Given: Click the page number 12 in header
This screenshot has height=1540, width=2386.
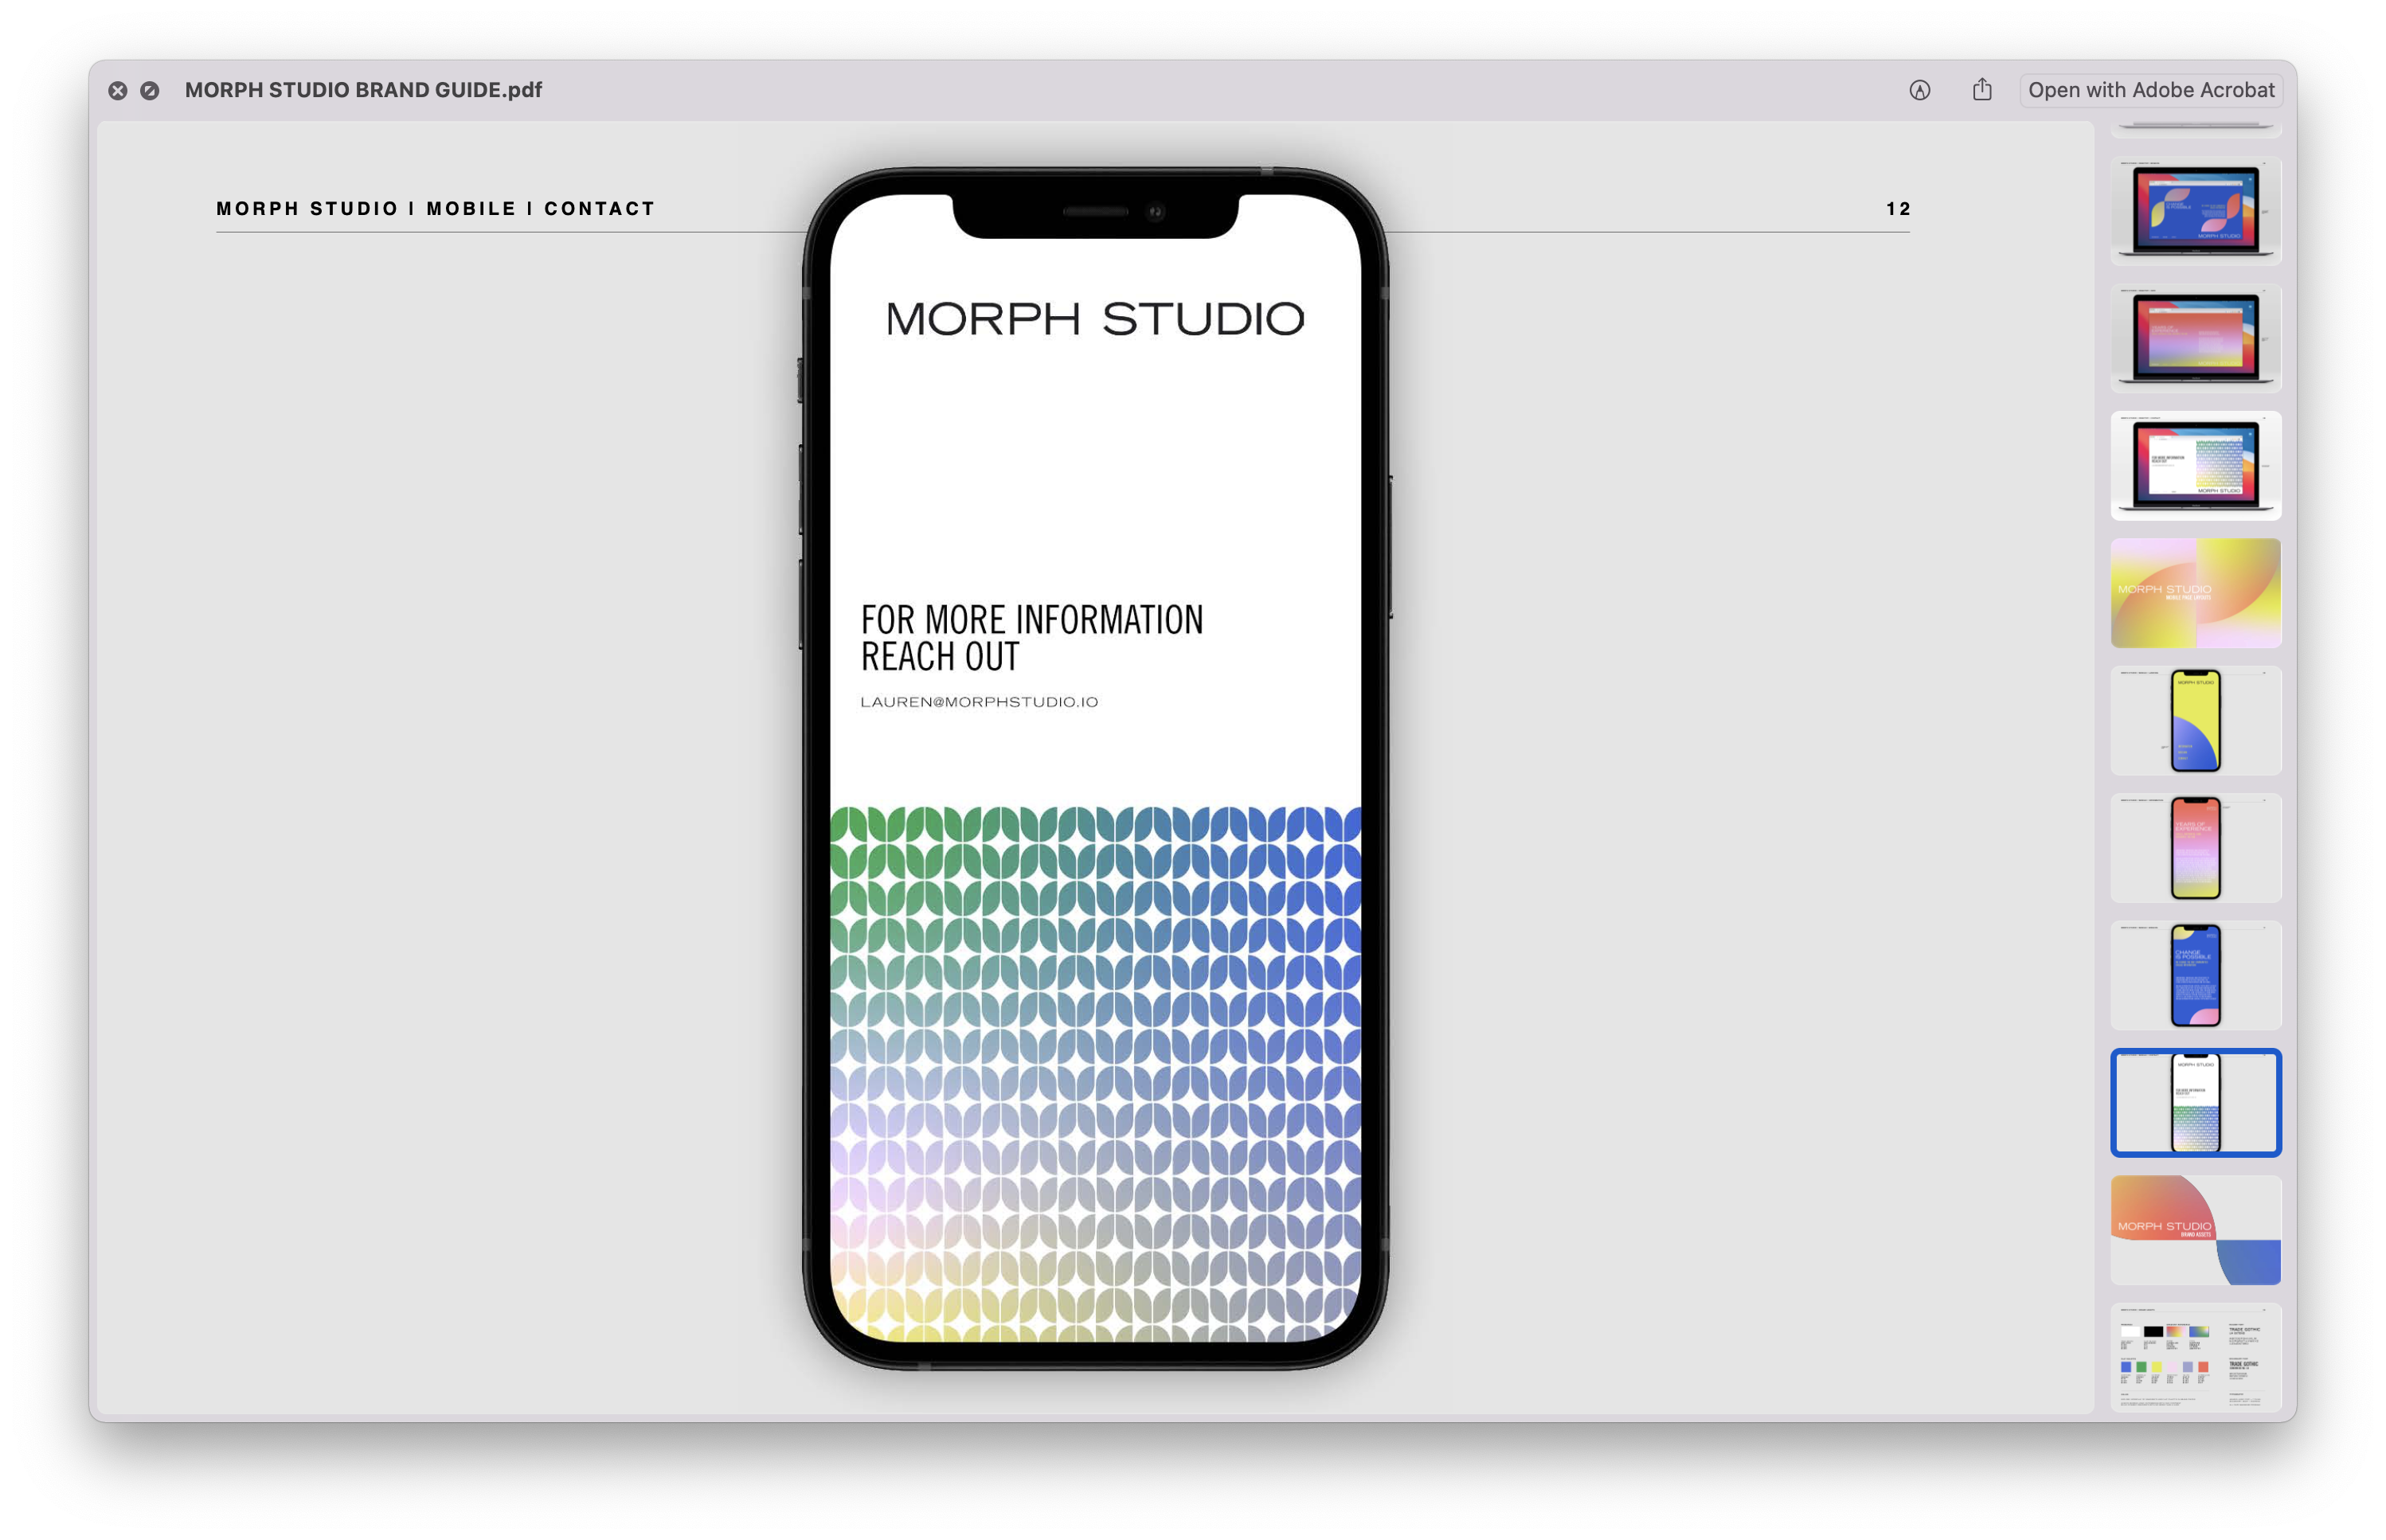Looking at the screenshot, I should point(1897,209).
